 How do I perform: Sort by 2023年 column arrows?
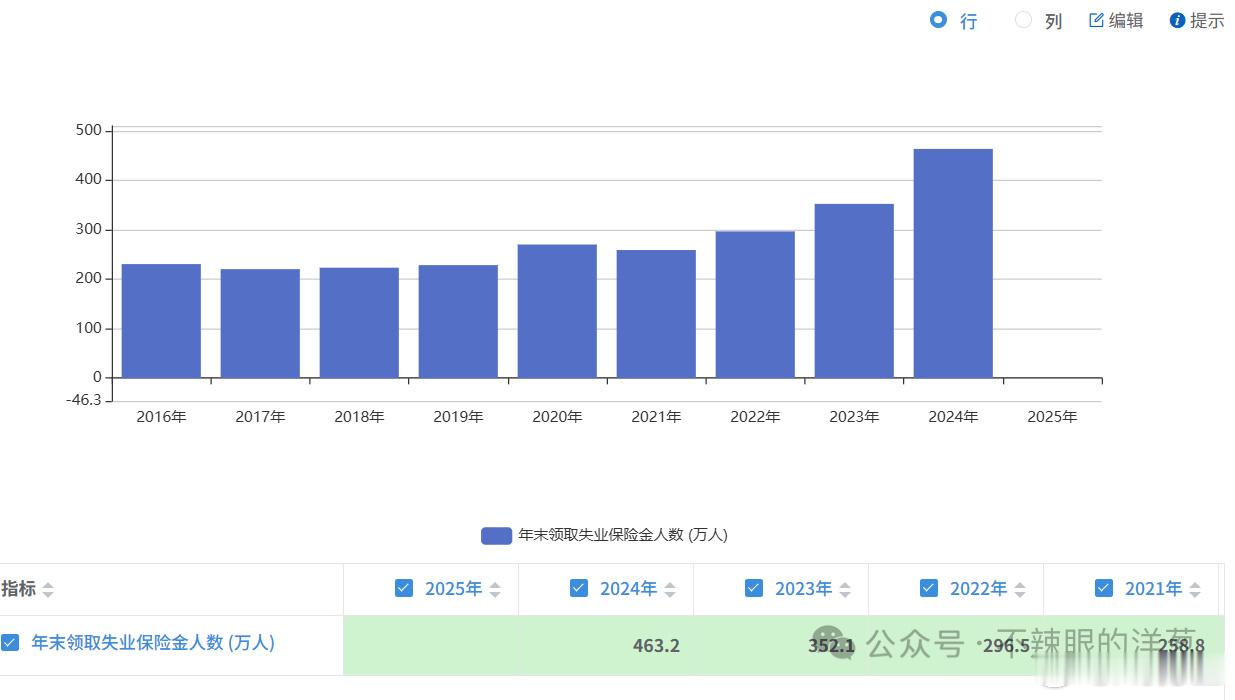point(845,590)
